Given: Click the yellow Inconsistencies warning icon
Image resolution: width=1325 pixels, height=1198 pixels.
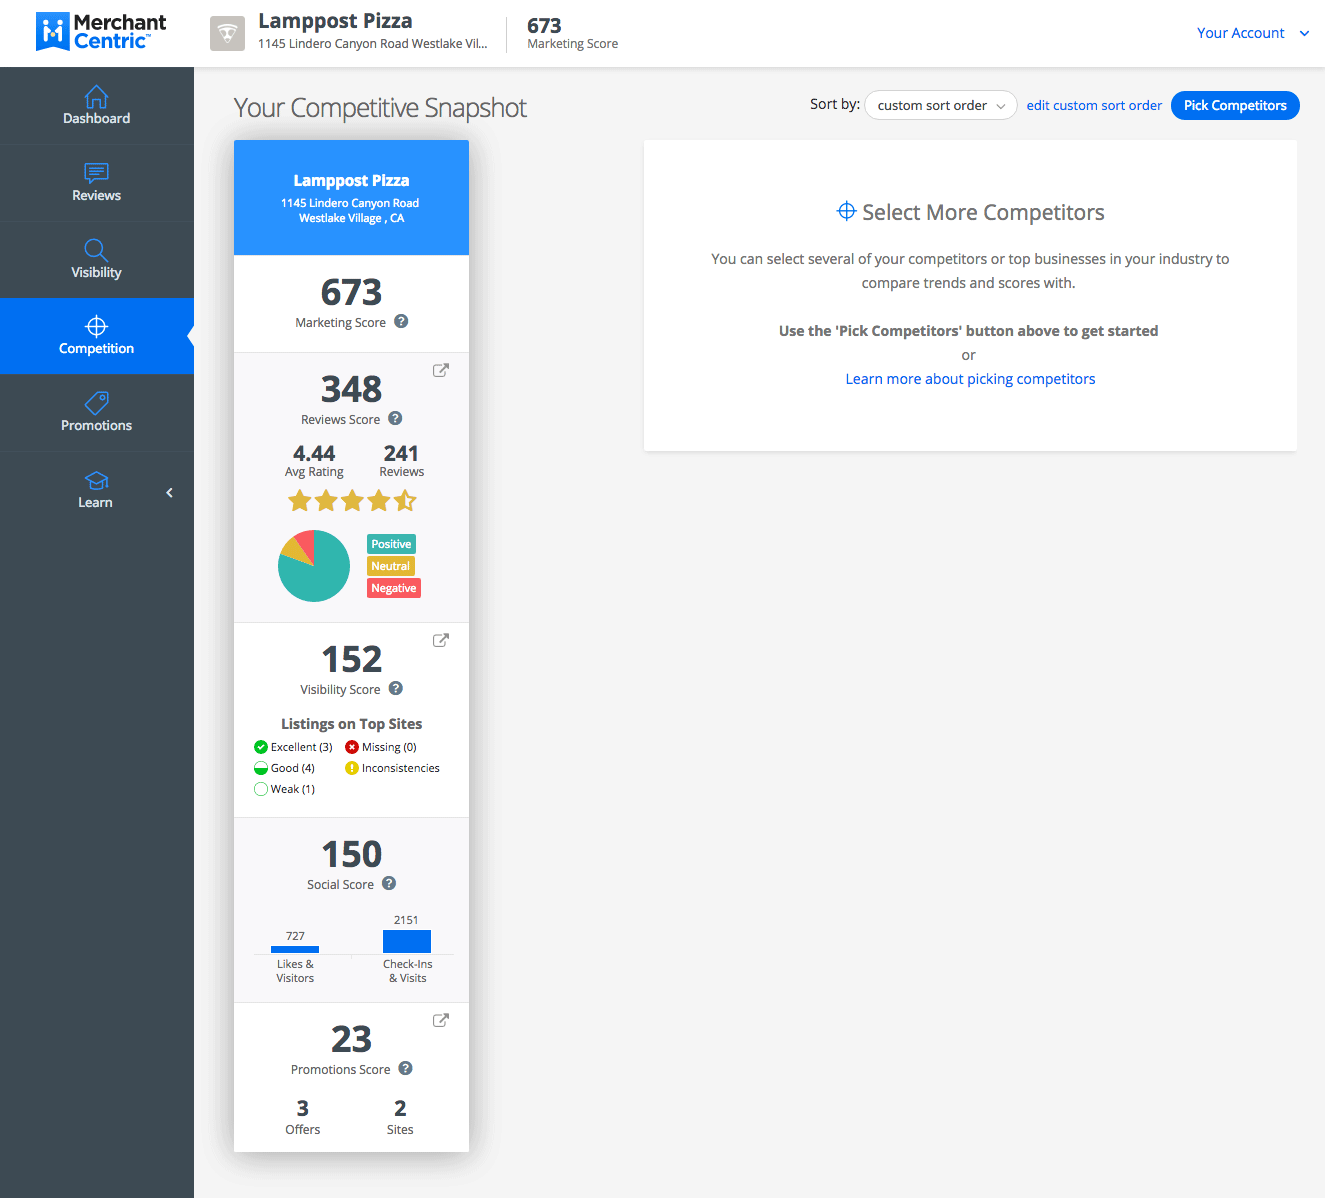Looking at the screenshot, I should [352, 768].
